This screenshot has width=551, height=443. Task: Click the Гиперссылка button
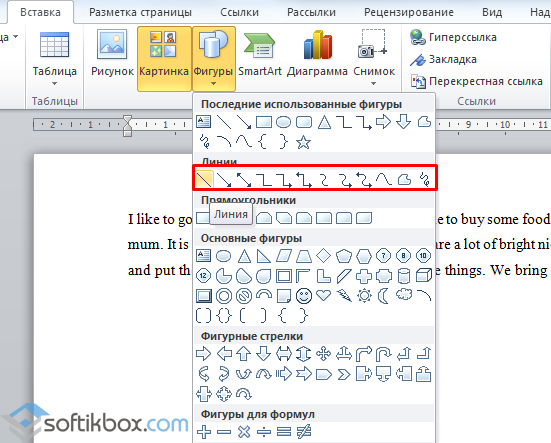(453, 37)
